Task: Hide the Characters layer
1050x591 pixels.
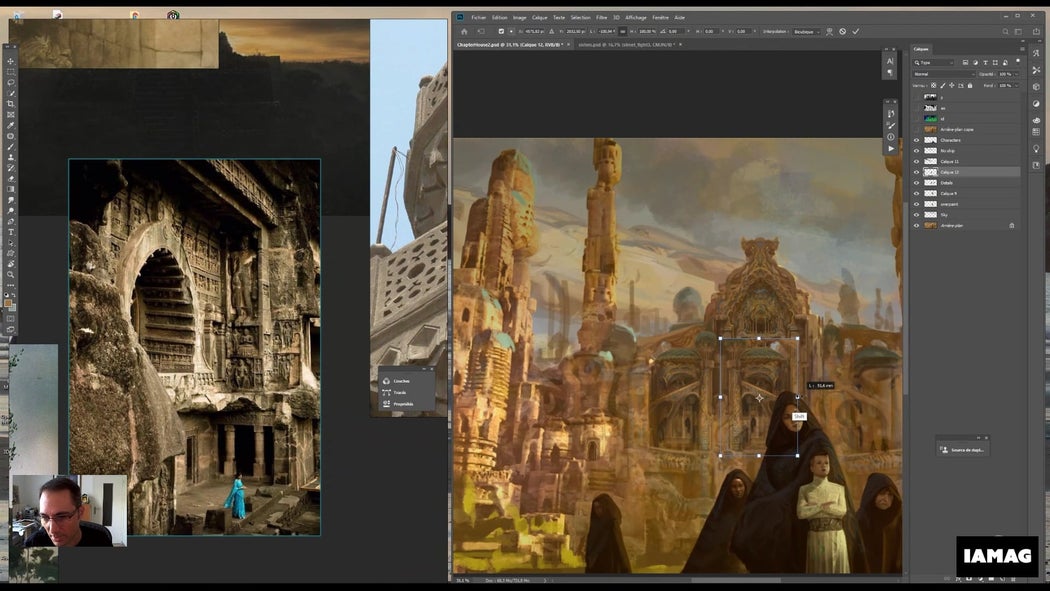Action: (x=916, y=140)
